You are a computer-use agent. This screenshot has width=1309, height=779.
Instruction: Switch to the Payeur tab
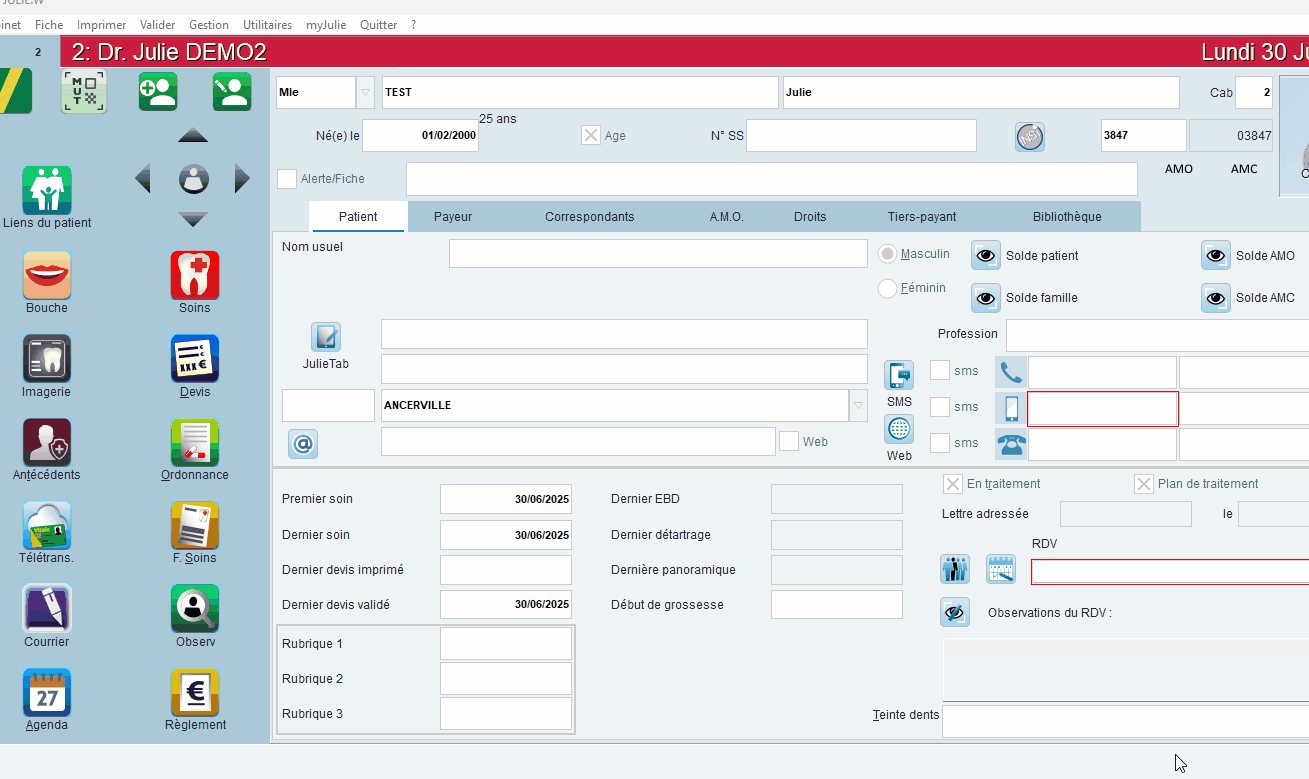coord(453,217)
